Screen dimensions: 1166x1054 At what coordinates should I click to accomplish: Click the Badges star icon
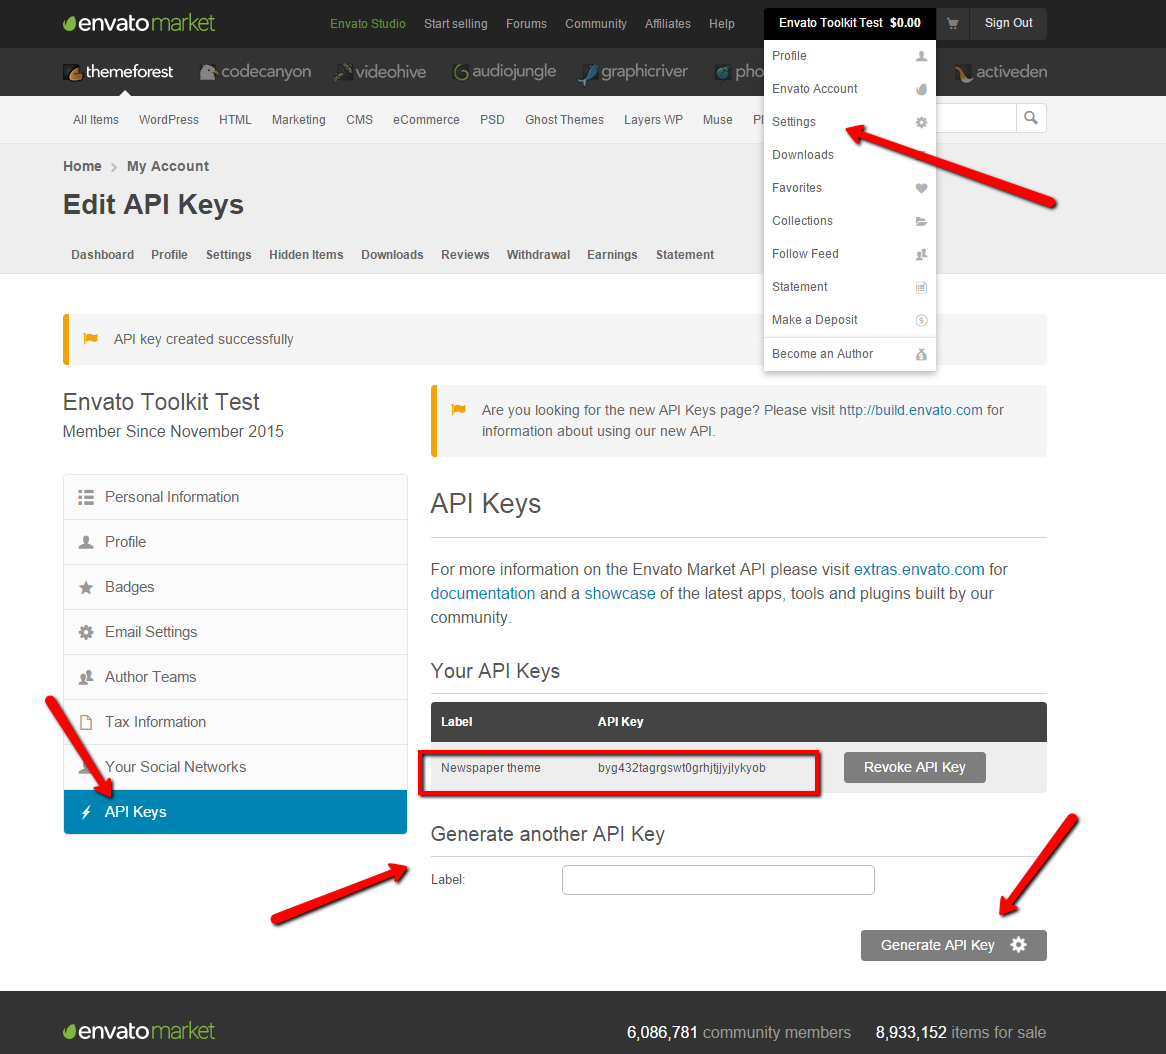pos(86,588)
